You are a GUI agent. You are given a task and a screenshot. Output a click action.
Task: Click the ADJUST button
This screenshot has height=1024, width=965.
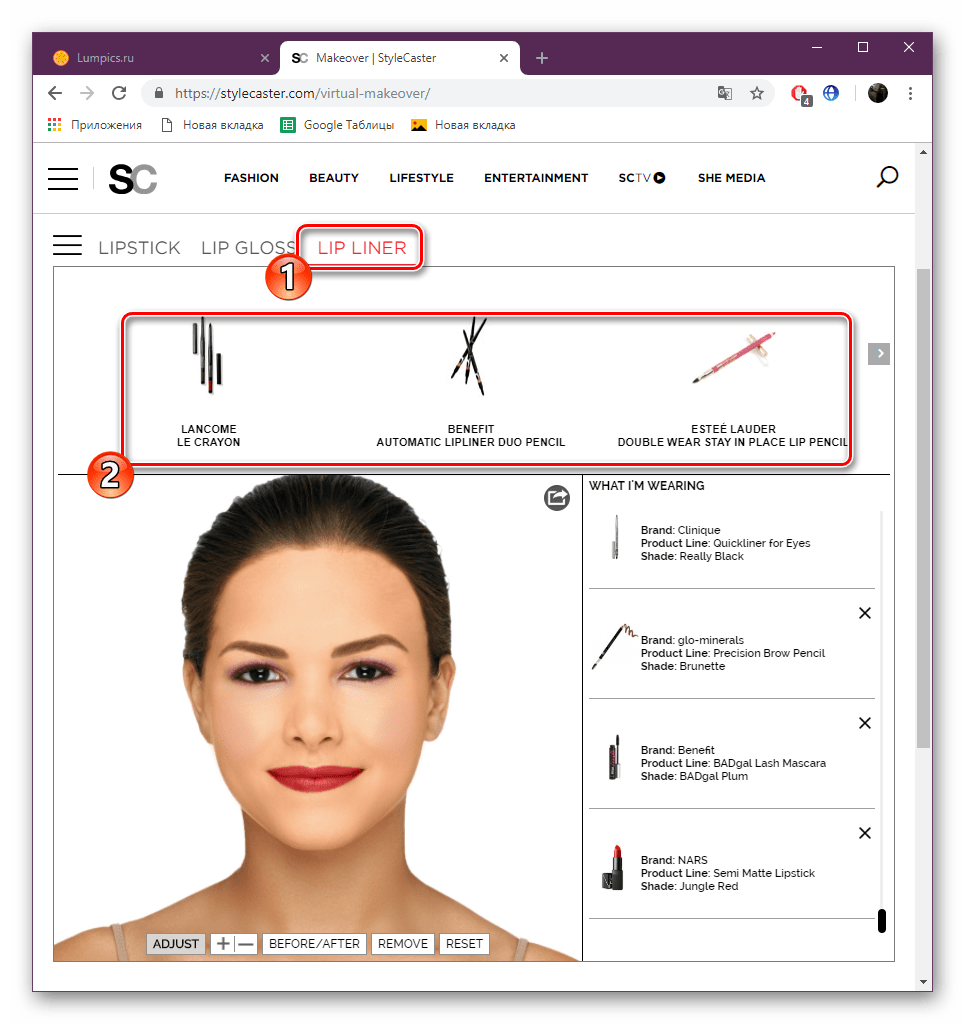pyautogui.click(x=176, y=944)
